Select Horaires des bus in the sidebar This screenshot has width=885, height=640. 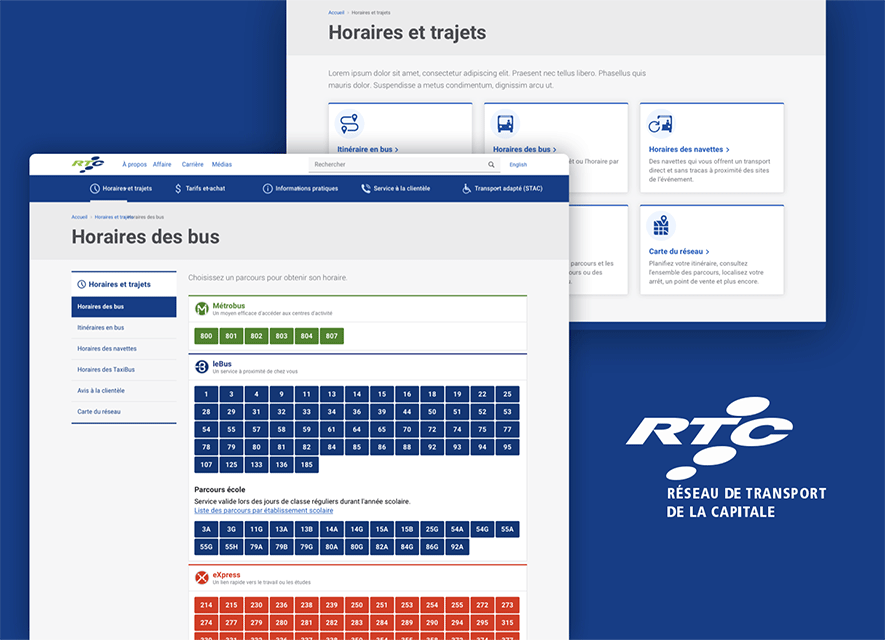pos(124,306)
